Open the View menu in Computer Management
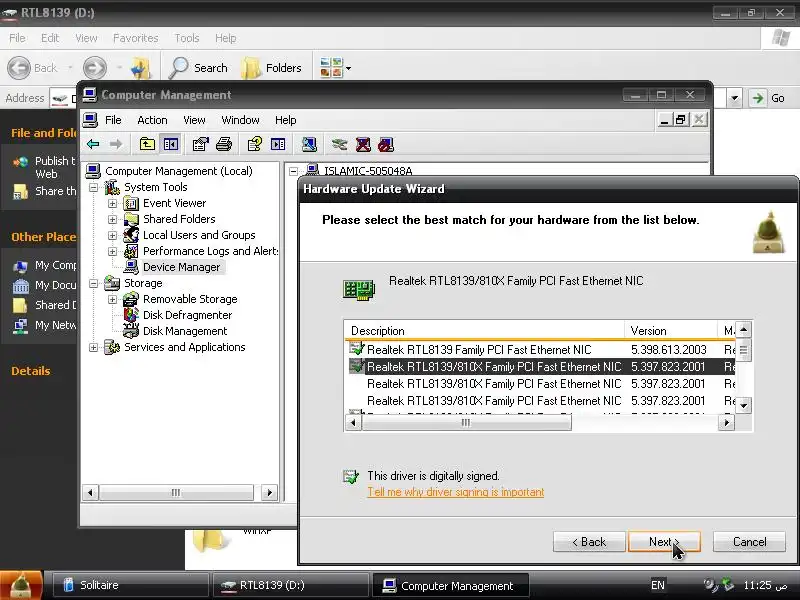 click(x=194, y=120)
